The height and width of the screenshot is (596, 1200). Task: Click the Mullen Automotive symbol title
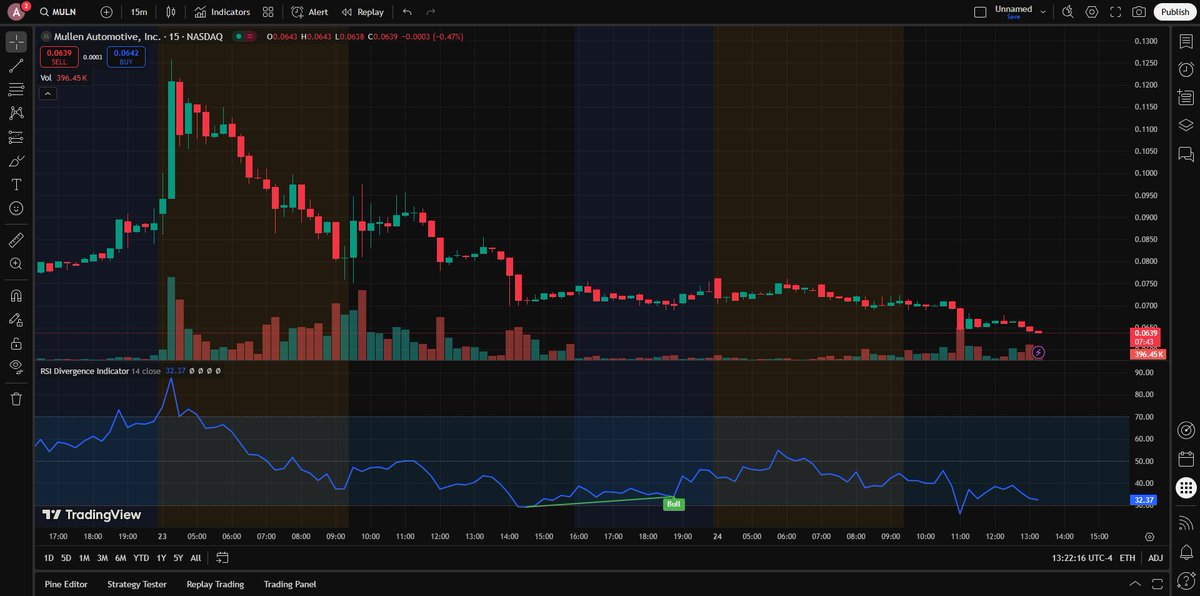click(108, 36)
